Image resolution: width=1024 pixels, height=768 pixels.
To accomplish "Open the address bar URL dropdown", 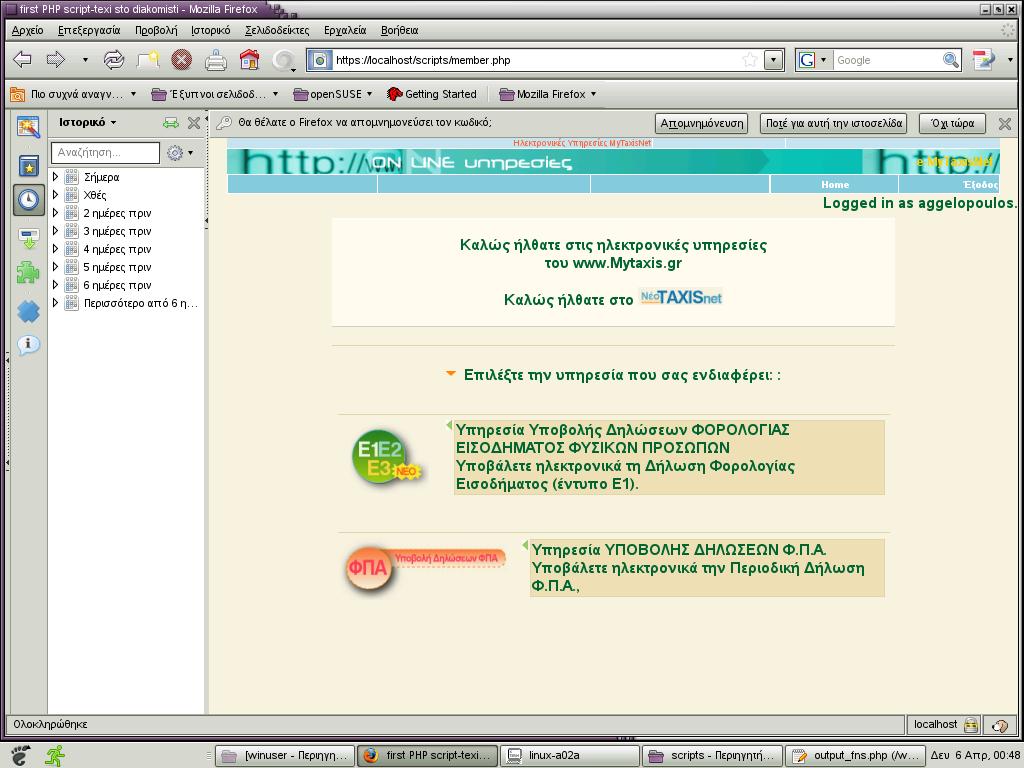I will tap(774, 60).
